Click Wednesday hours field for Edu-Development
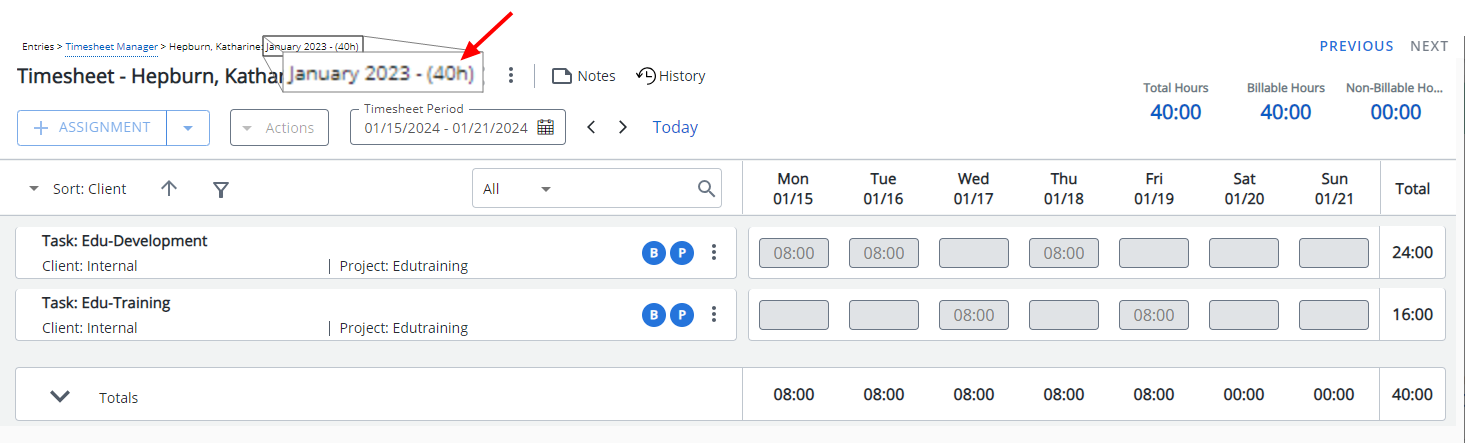The image size is (1465, 443). [973, 253]
